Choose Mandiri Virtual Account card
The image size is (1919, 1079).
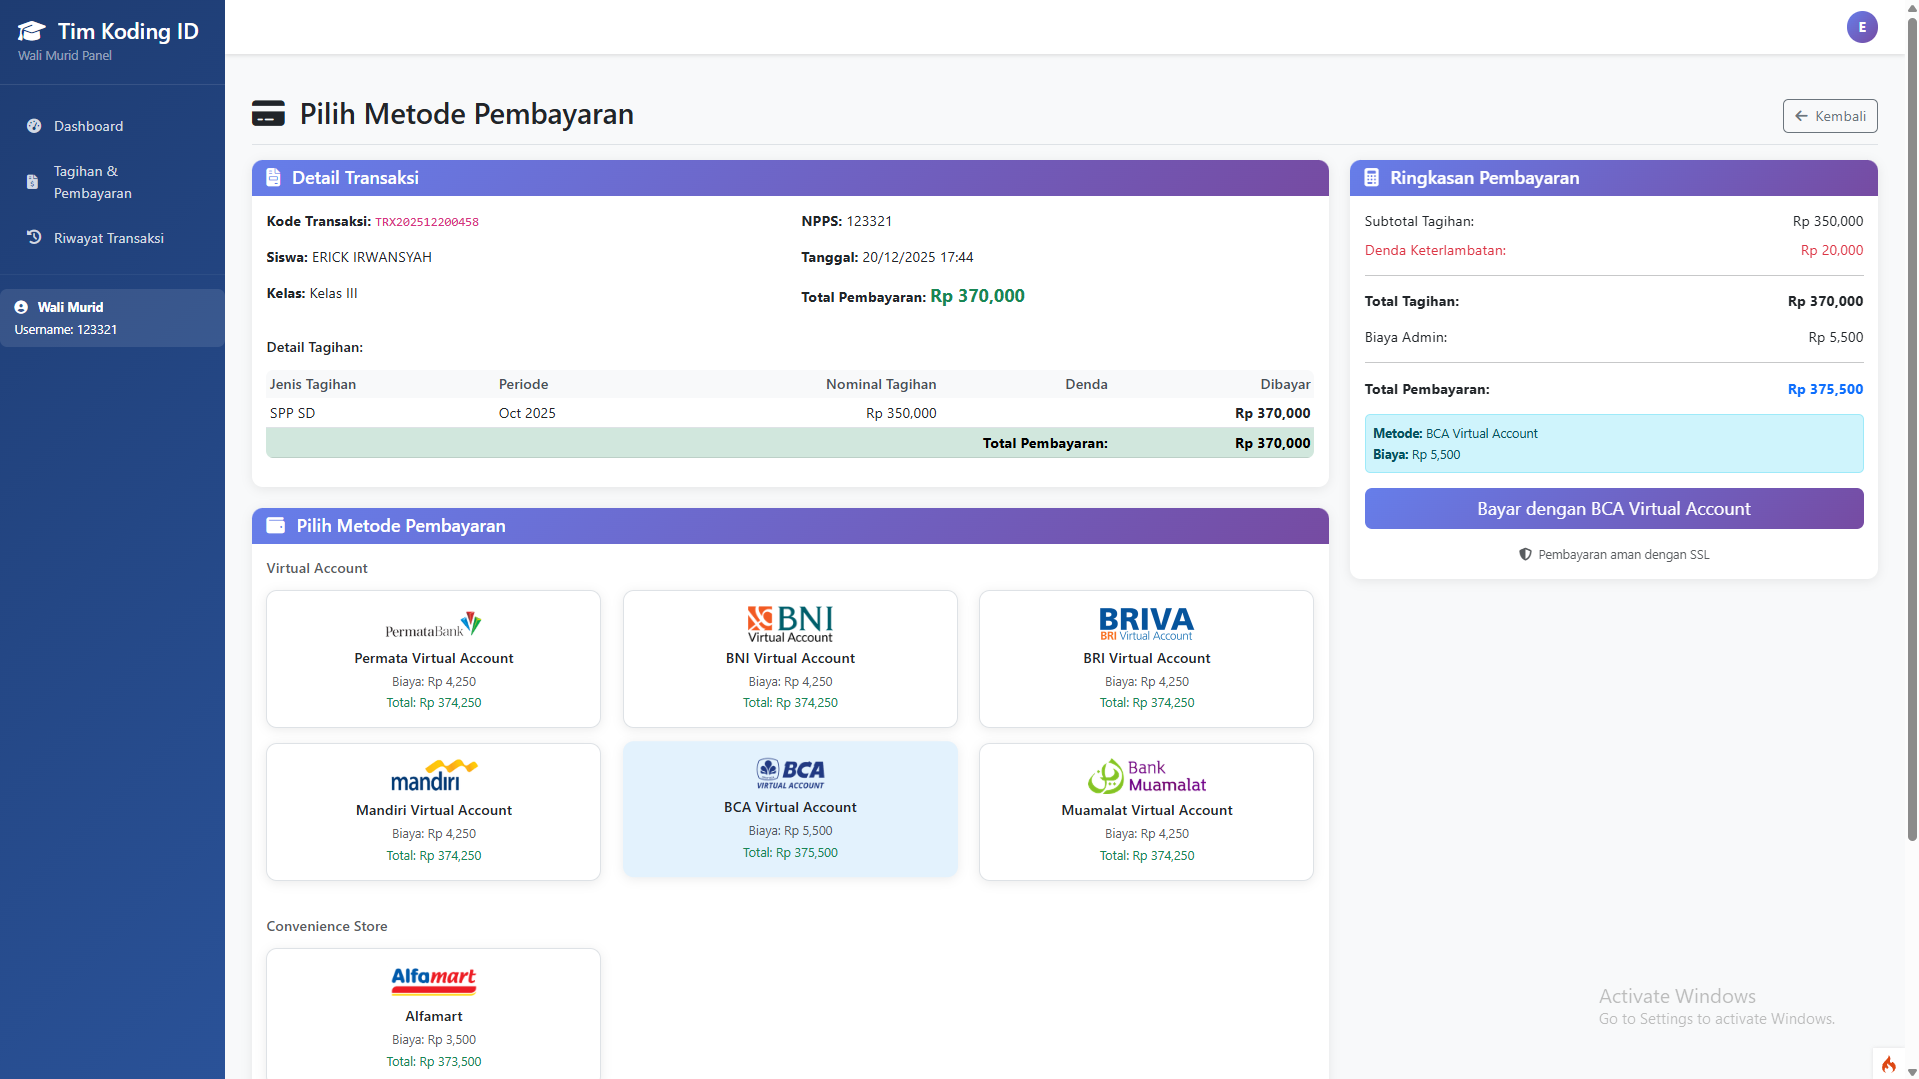tap(433, 811)
